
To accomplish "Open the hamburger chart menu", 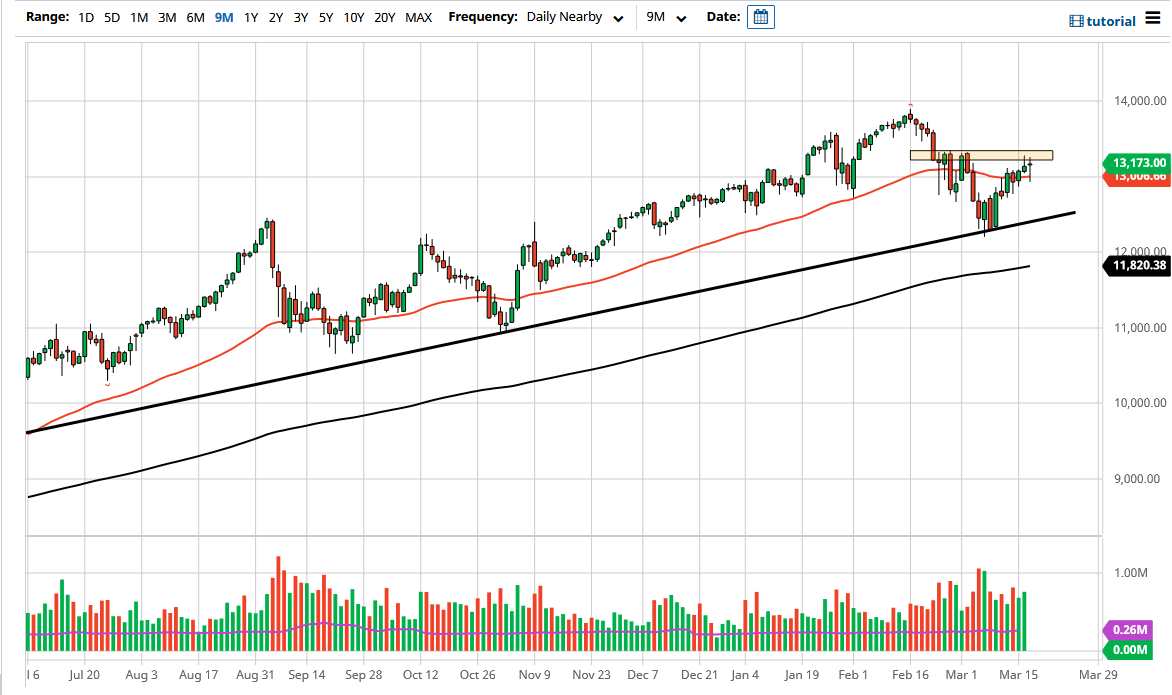I will 1155,19.
